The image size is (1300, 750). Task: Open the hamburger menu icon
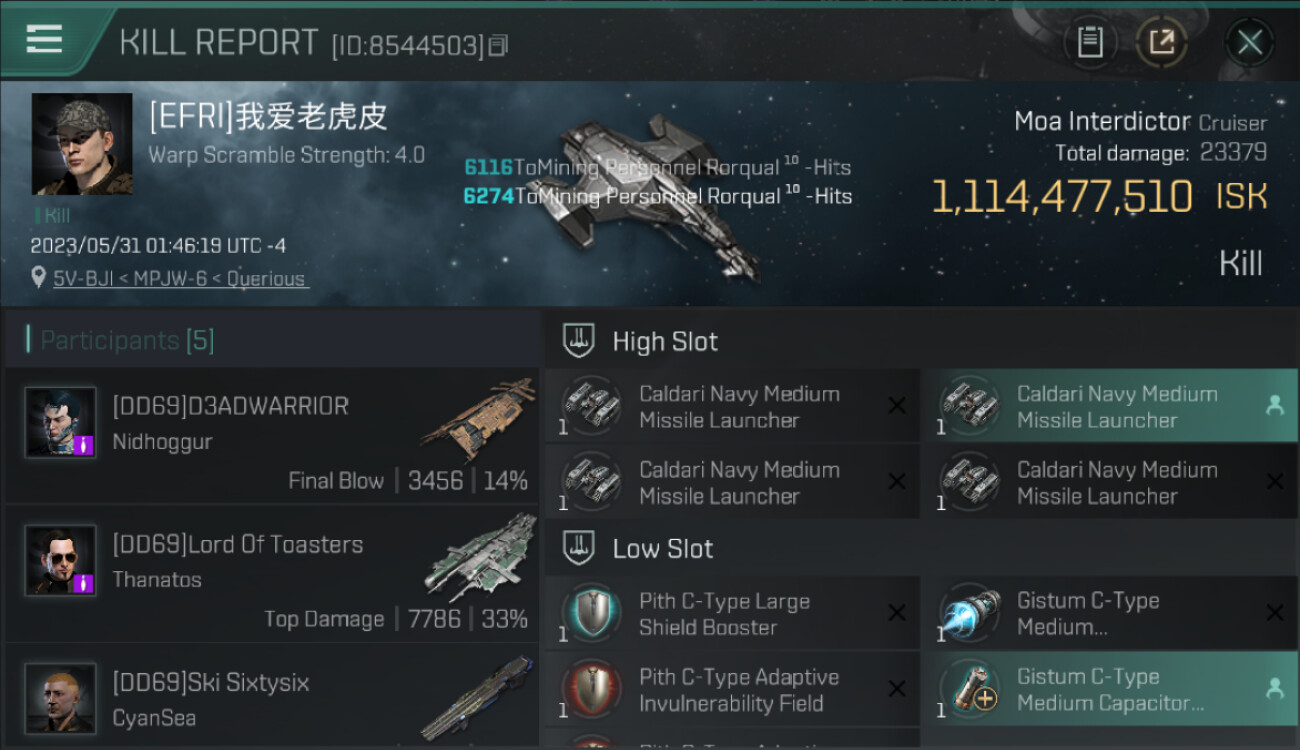click(44, 40)
